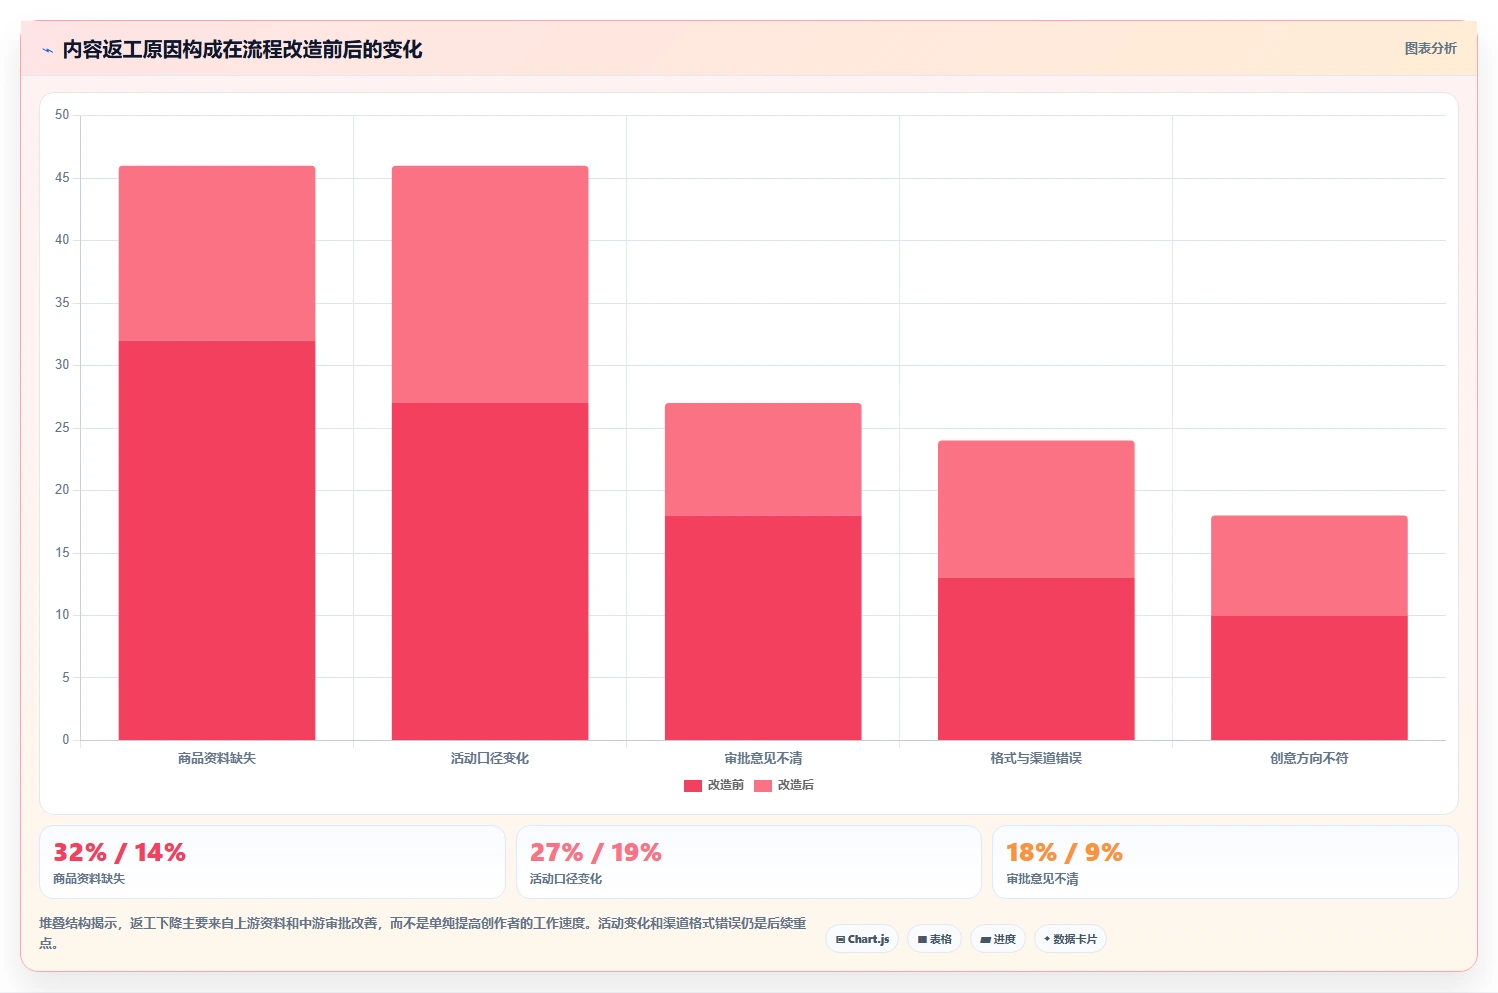Click the 创意方向不符 axis label

click(x=1309, y=758)
